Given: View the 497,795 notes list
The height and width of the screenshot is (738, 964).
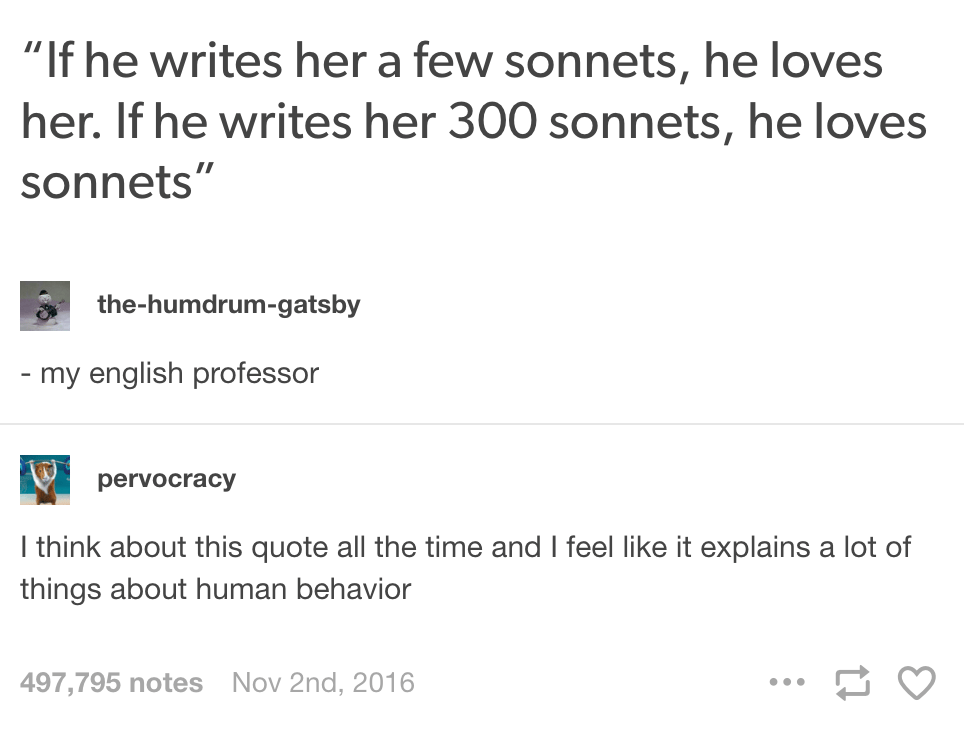Looking at the screenshot, I should coord(111,683).
